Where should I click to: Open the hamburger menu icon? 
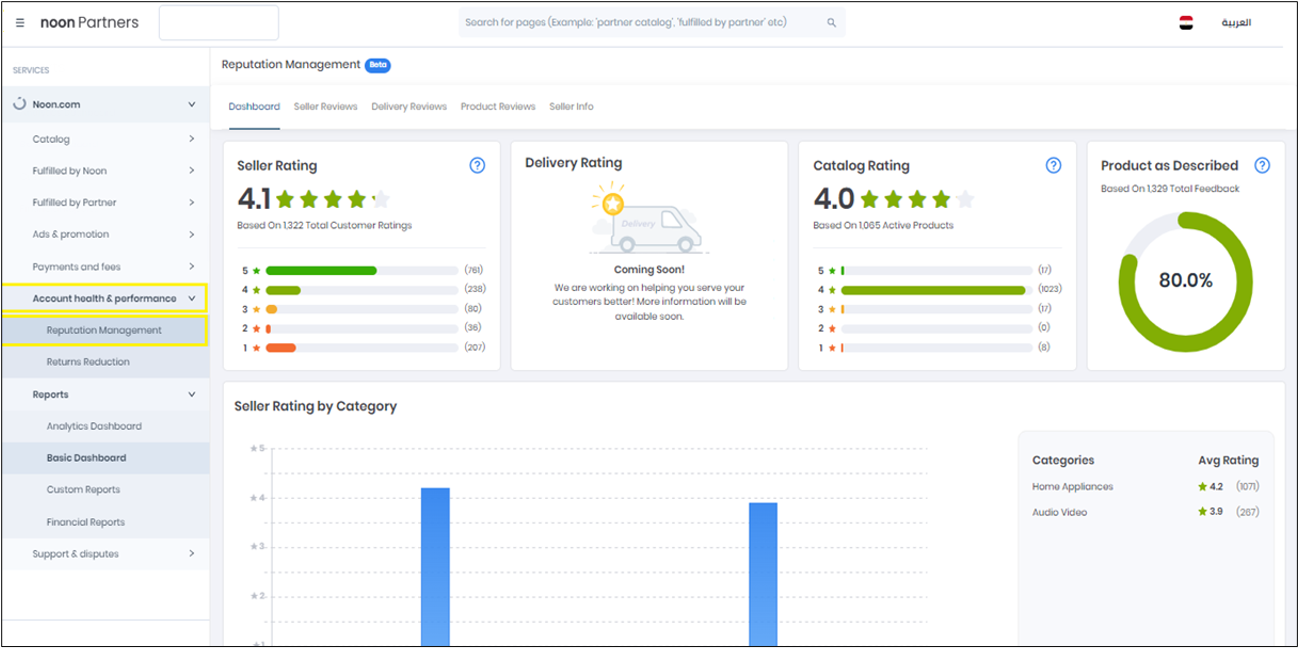click(x=20, y=23)
